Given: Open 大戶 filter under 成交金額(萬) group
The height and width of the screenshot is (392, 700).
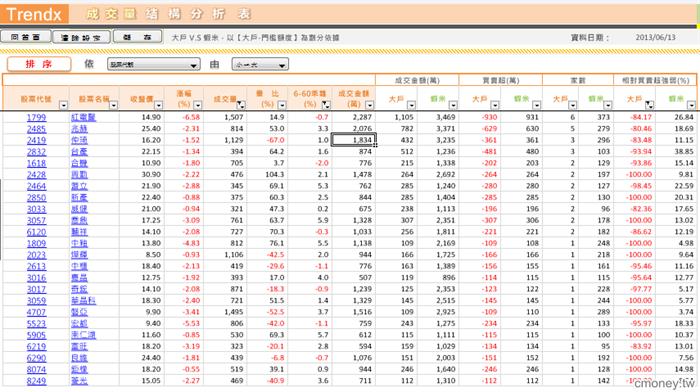Looking at the screenshot, I should point(411,105).
